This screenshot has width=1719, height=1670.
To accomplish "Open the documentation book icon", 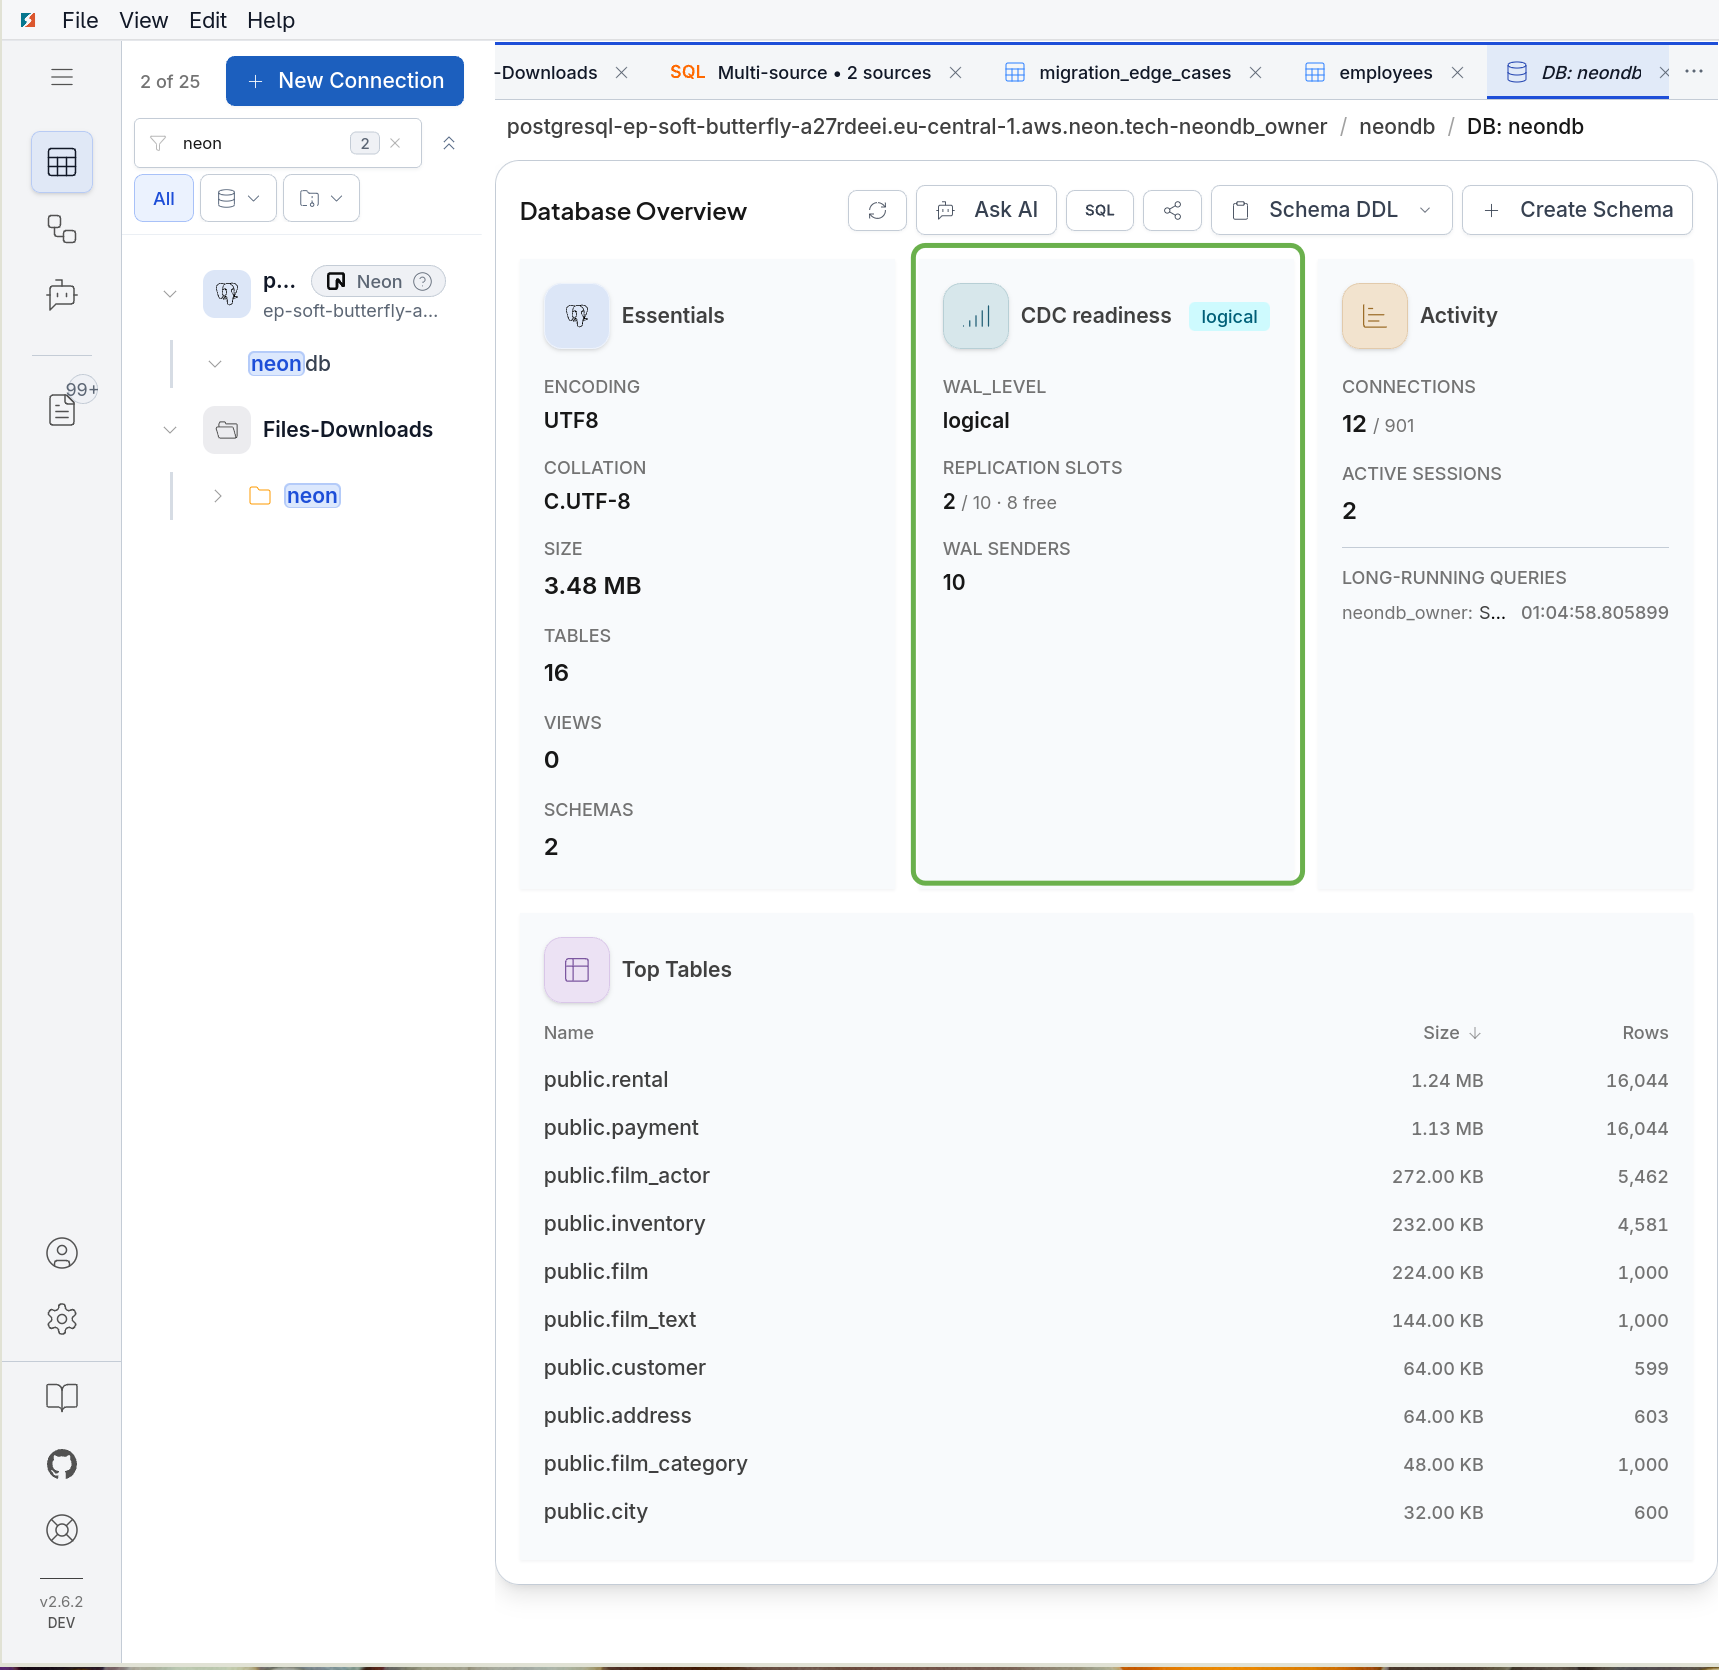I will tap(62, 1397).
